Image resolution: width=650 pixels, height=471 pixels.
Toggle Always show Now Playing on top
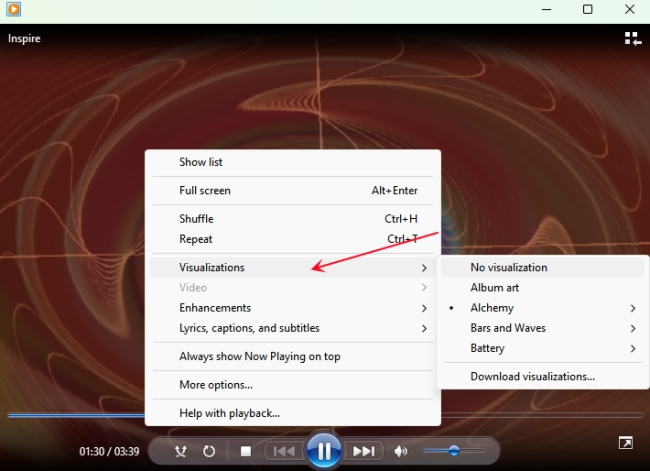[293, 357]
